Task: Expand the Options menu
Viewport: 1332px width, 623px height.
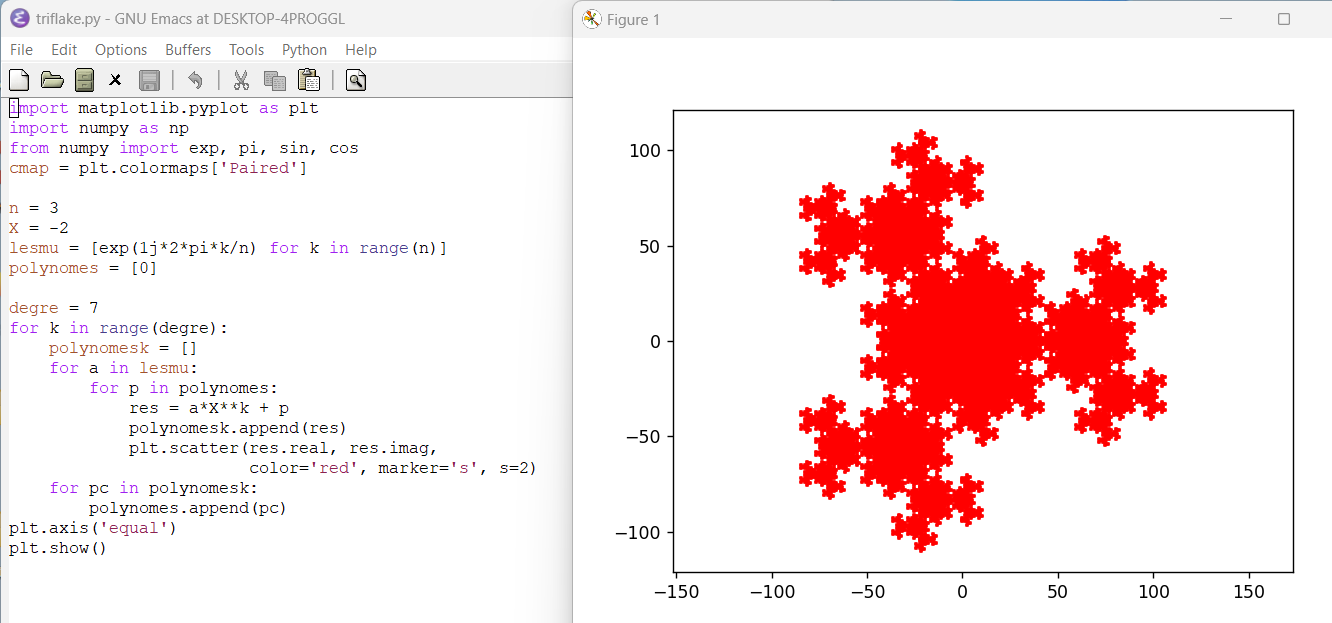Action: pos(121,50)
